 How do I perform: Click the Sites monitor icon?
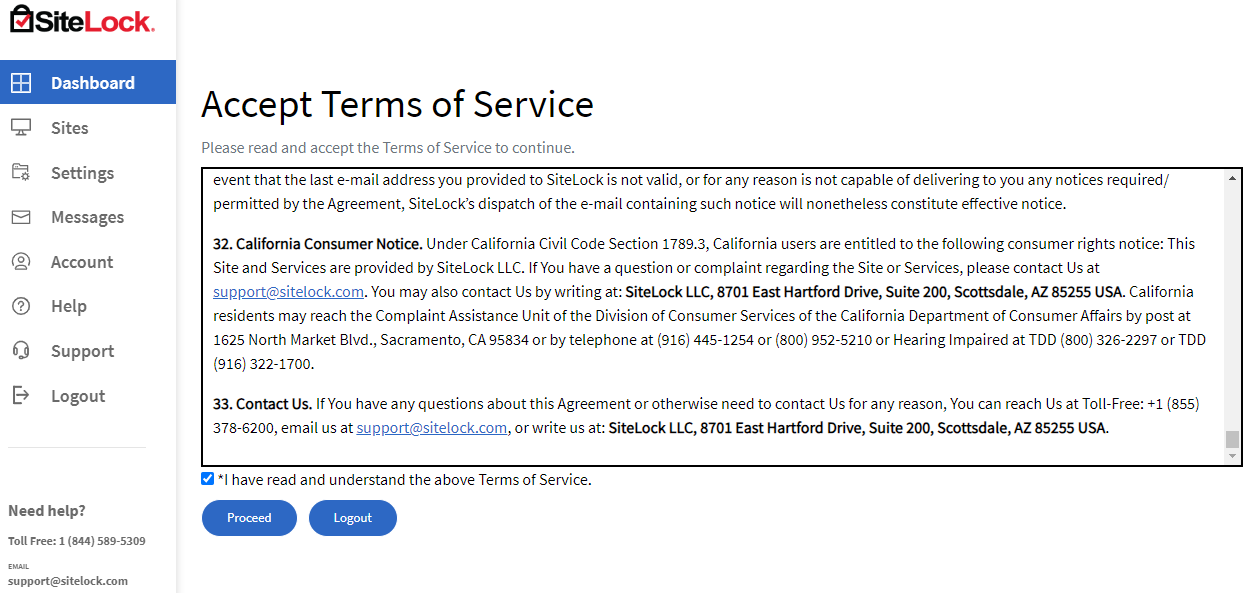coord(21,127)
